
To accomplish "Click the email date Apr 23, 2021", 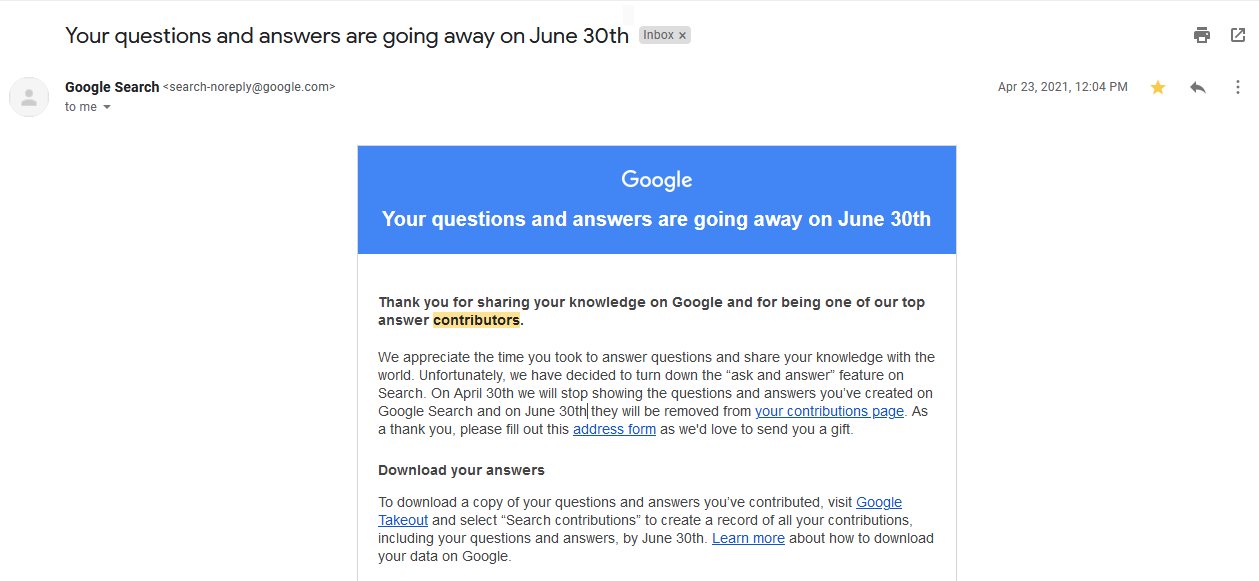I will [1062, 87].
